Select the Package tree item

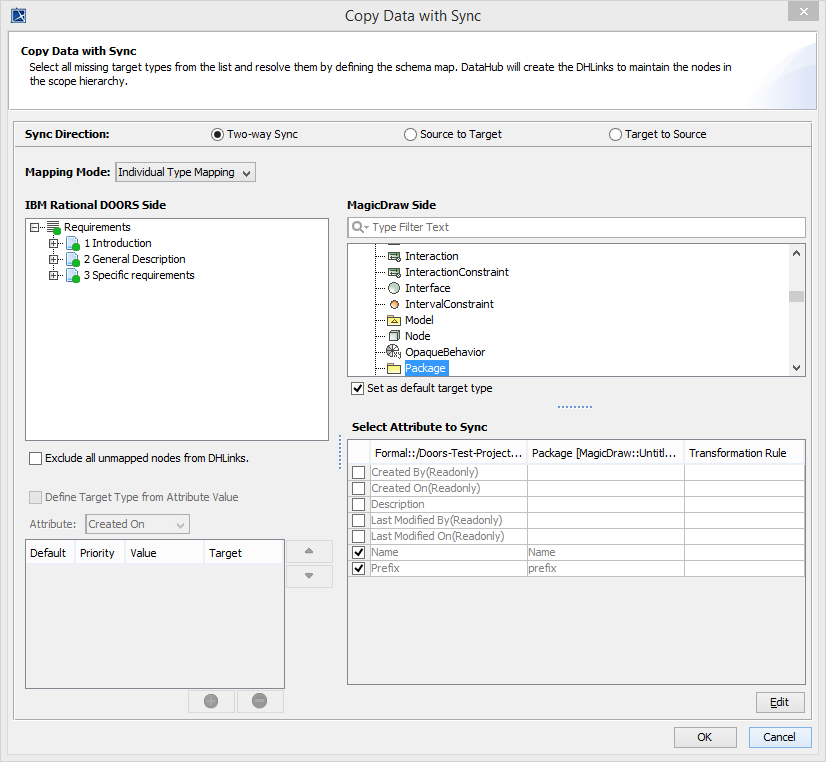(x=426, y=368)
